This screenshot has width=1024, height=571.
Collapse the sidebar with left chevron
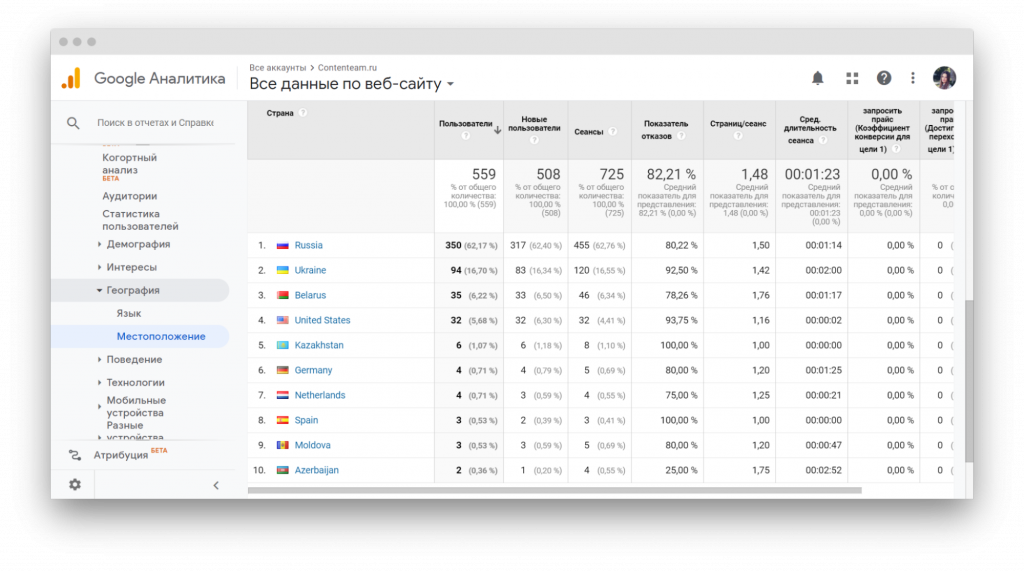pyautogui.click(x=216, y=485)
